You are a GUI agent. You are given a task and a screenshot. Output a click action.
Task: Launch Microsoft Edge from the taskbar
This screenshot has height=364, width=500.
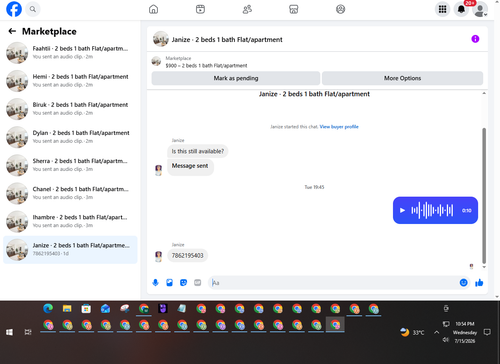tap(48, 309)
